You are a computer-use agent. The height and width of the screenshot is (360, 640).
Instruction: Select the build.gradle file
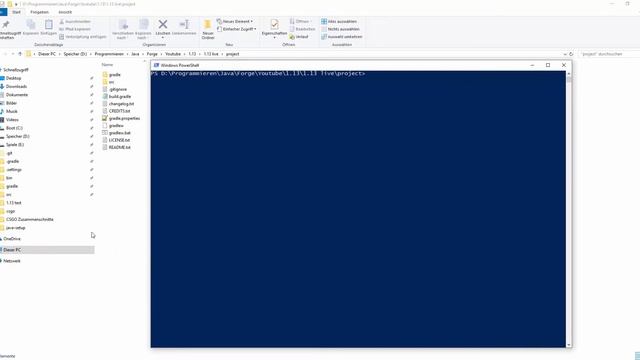120,97
